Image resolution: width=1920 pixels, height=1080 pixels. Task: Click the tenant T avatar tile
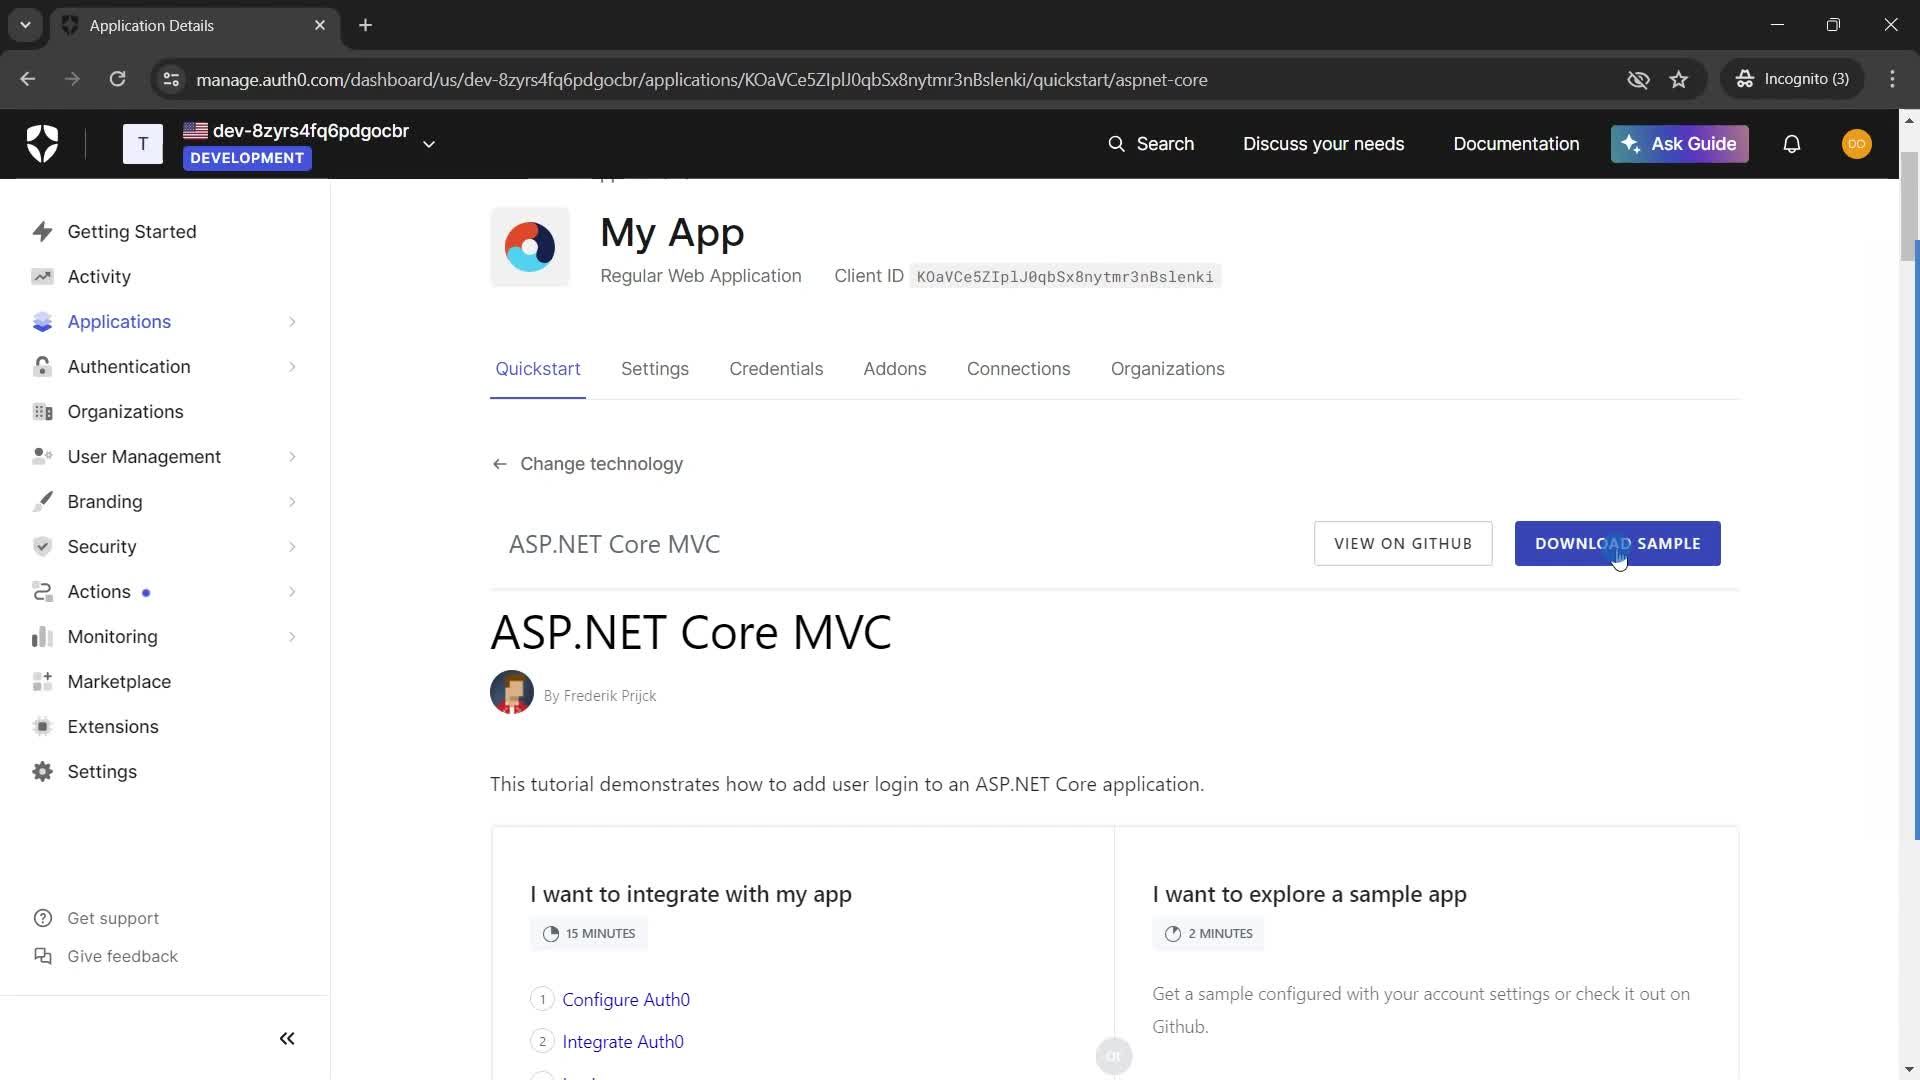(143, 144)
